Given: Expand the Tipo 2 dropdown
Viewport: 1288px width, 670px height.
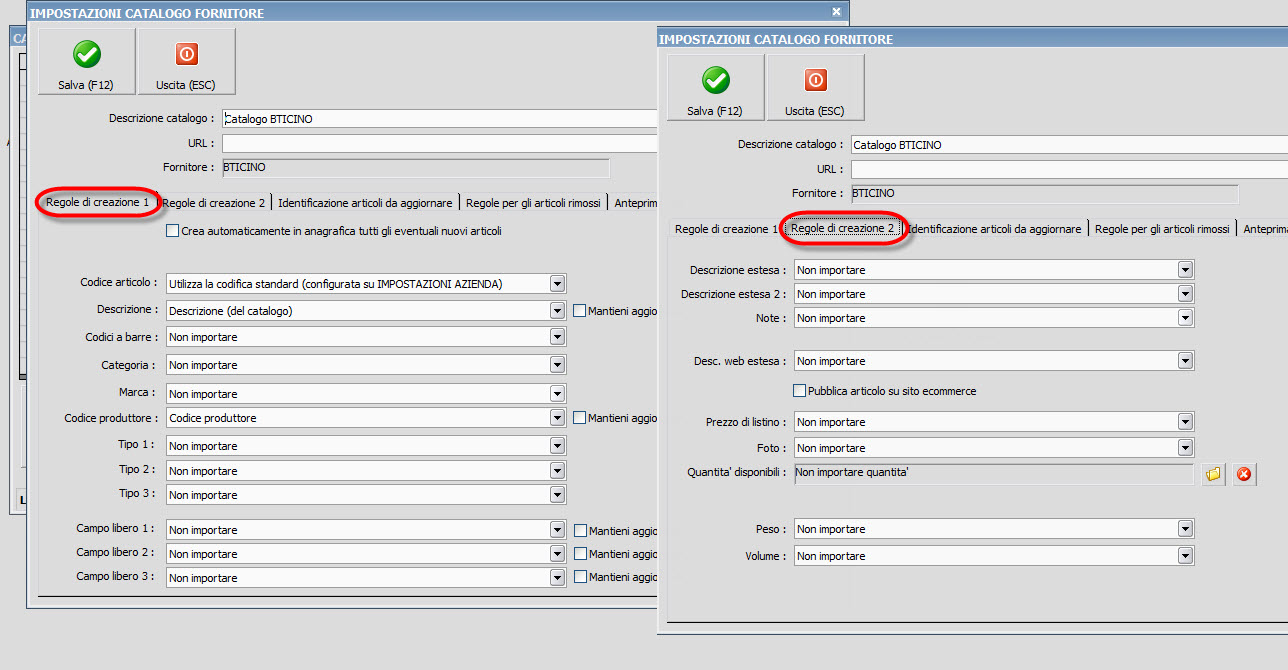Looking at the screenshot, I should pyautogui.click(x=558, y=471).
